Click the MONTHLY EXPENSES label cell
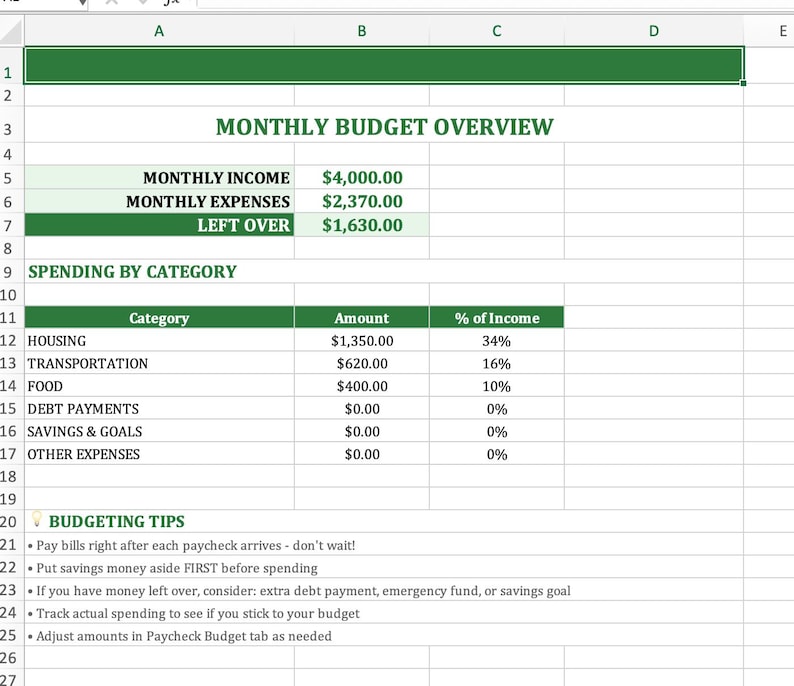This screenshot has width=794, height=686. (x=159, y=201)
